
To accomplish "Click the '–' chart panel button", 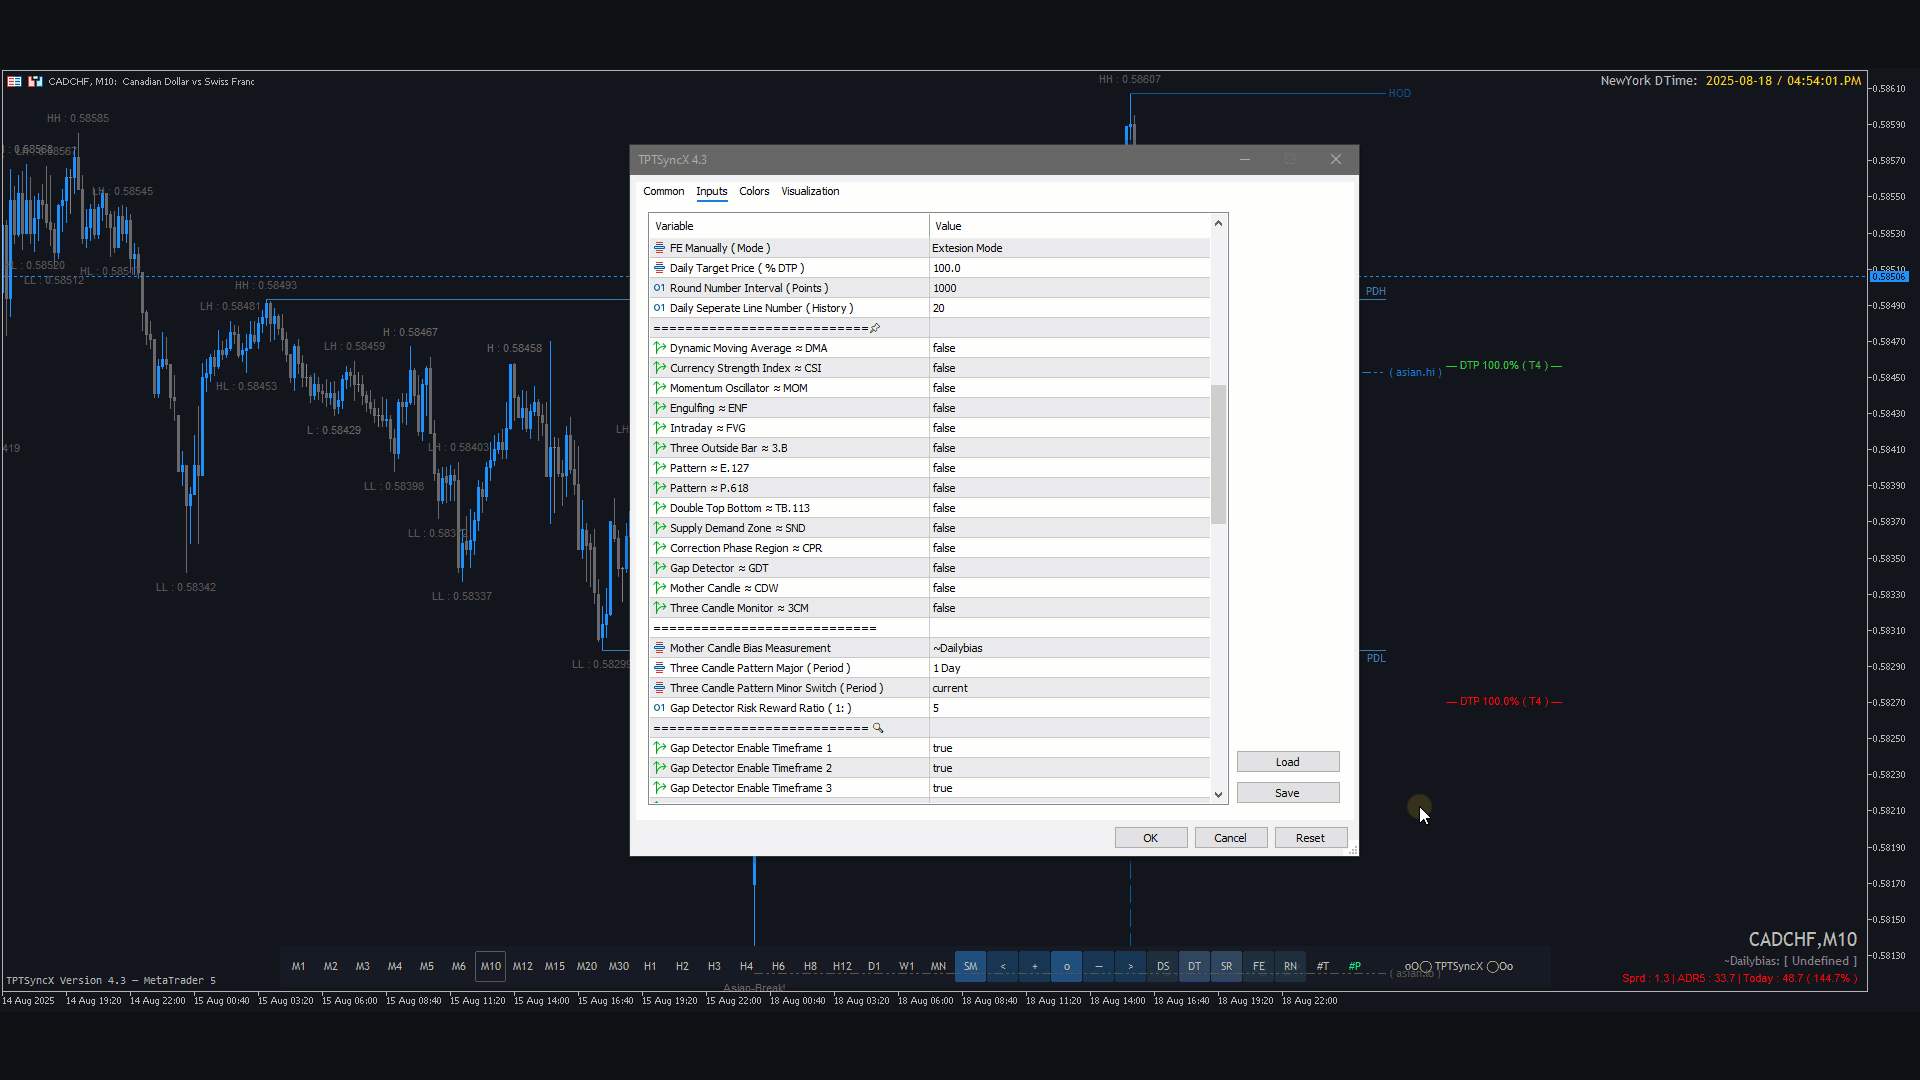I will (1098, 966).
